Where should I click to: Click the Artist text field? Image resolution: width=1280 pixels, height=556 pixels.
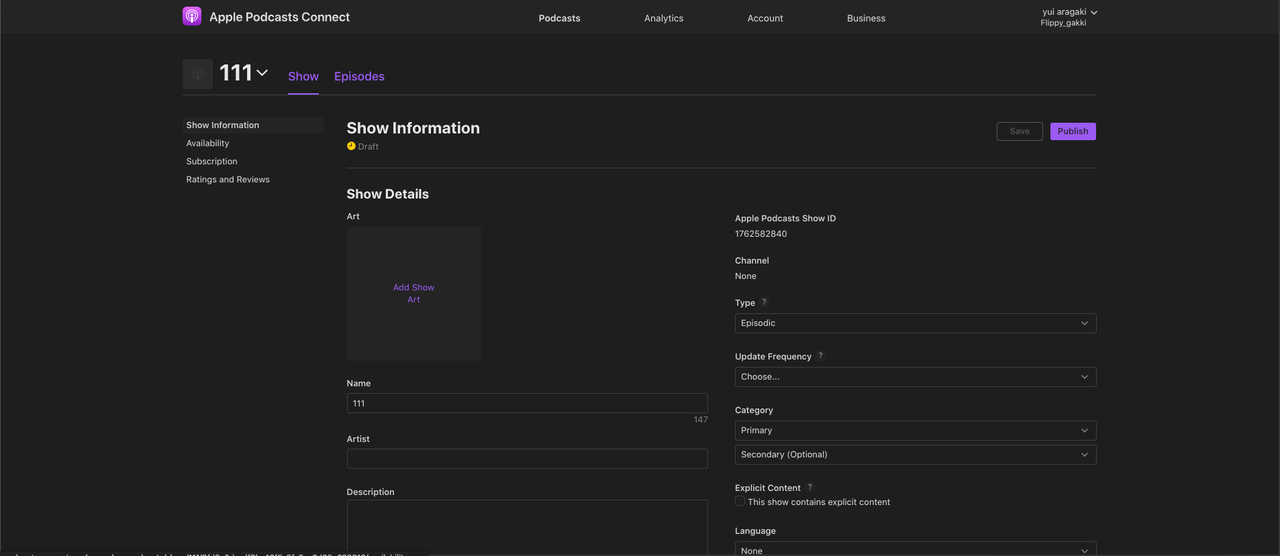[x=527, y=459]
